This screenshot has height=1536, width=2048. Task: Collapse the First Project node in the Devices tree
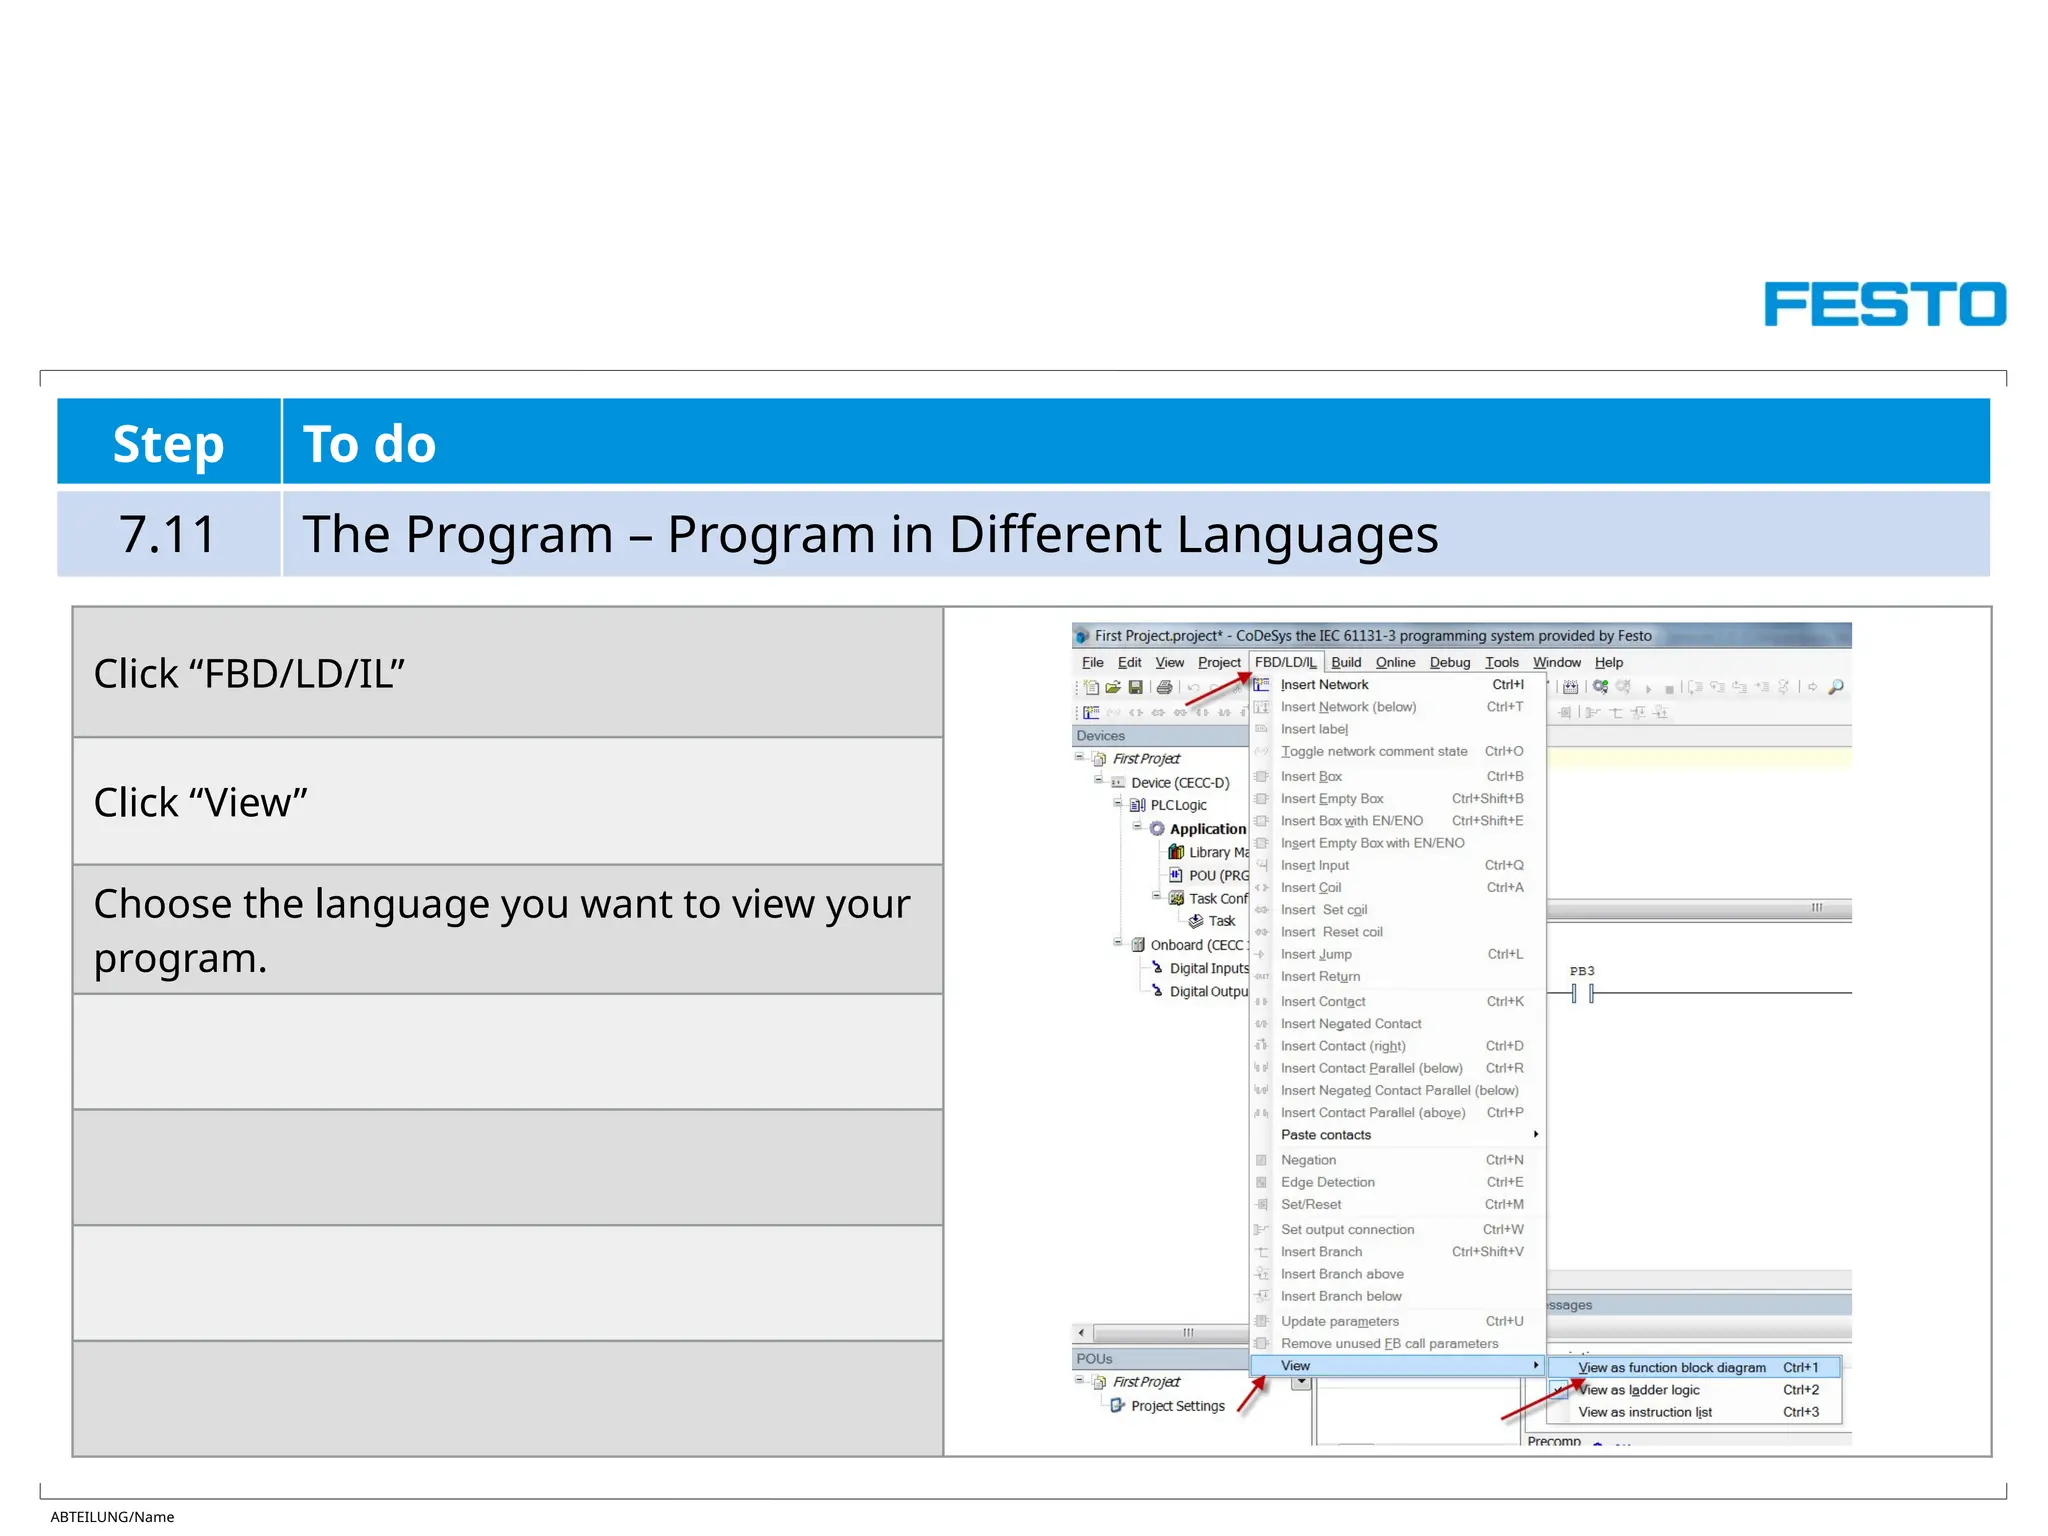point(1079,757)
